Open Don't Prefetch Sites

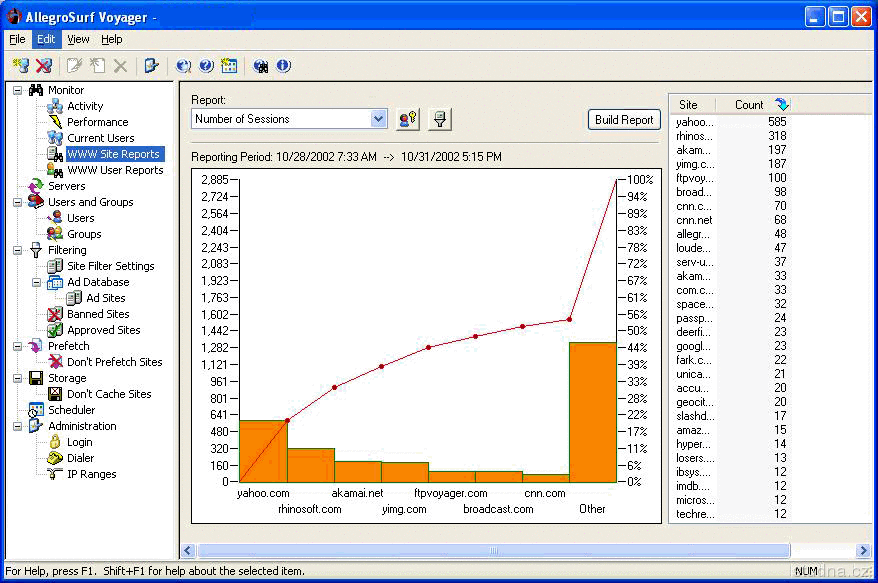(115, 362)
